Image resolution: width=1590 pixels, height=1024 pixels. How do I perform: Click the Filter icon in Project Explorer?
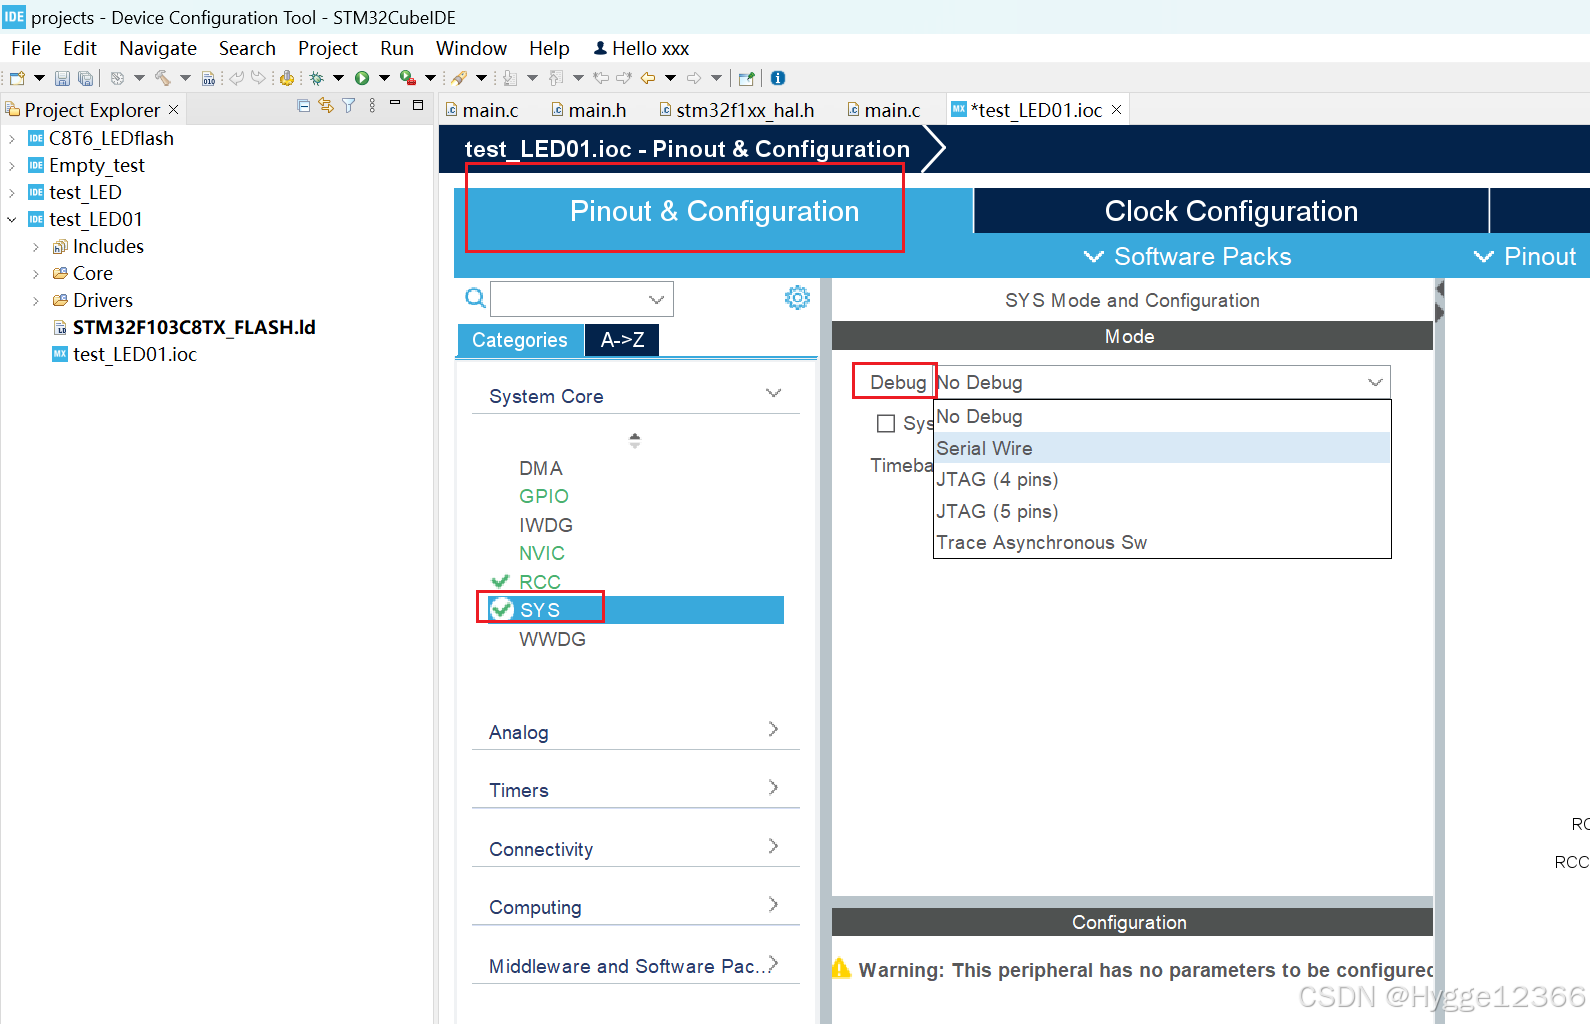[349, 105]
